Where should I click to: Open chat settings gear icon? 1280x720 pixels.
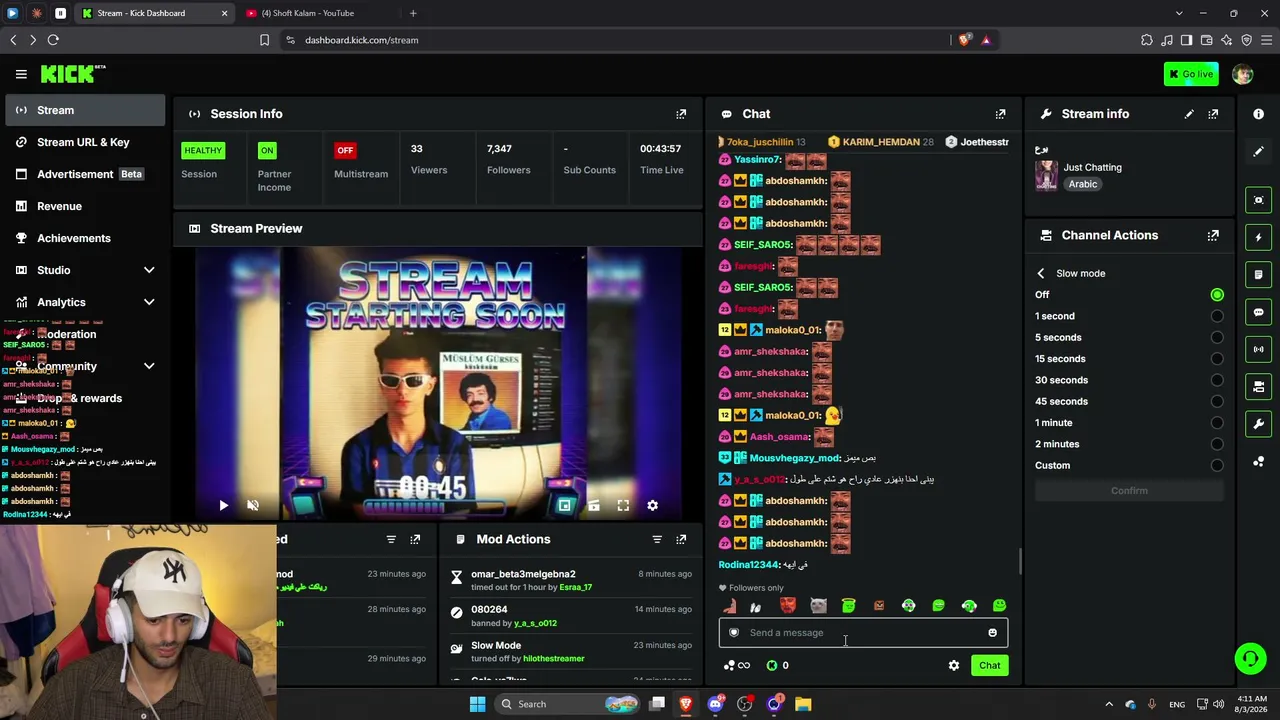[x=954, y=665]
